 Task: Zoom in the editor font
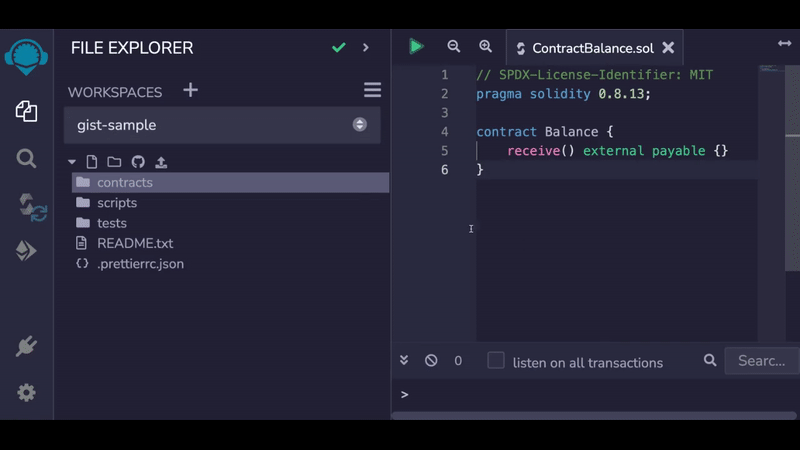click(x=486, y=46)
